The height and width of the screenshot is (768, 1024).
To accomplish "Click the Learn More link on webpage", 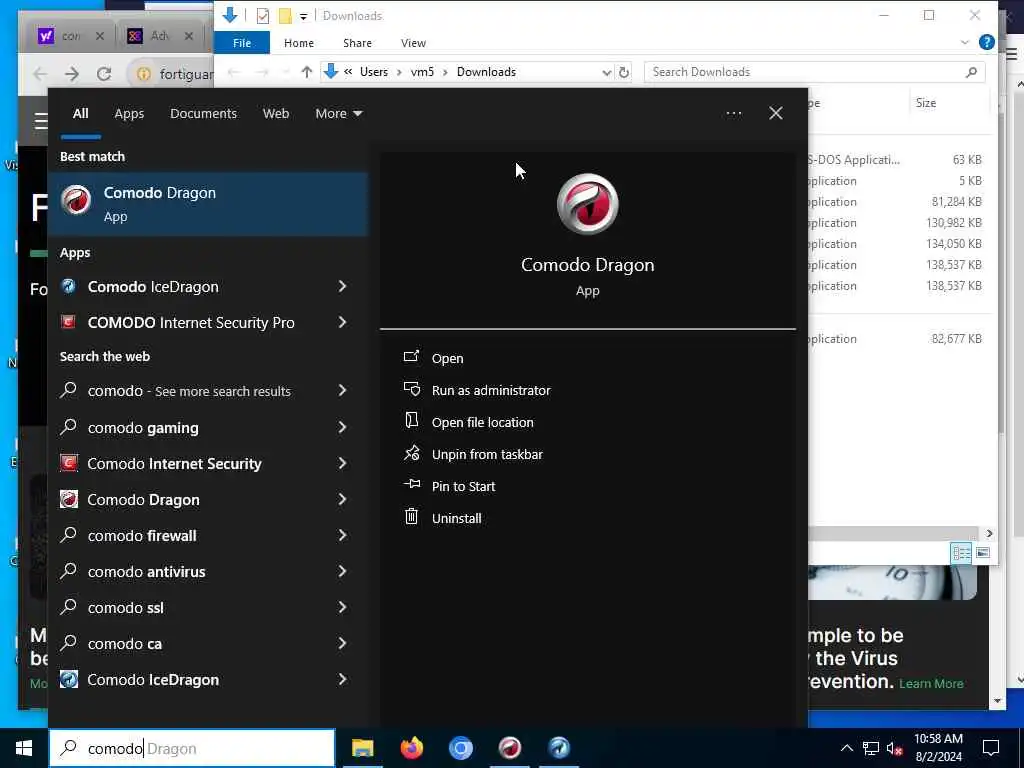I will point(931,684).
